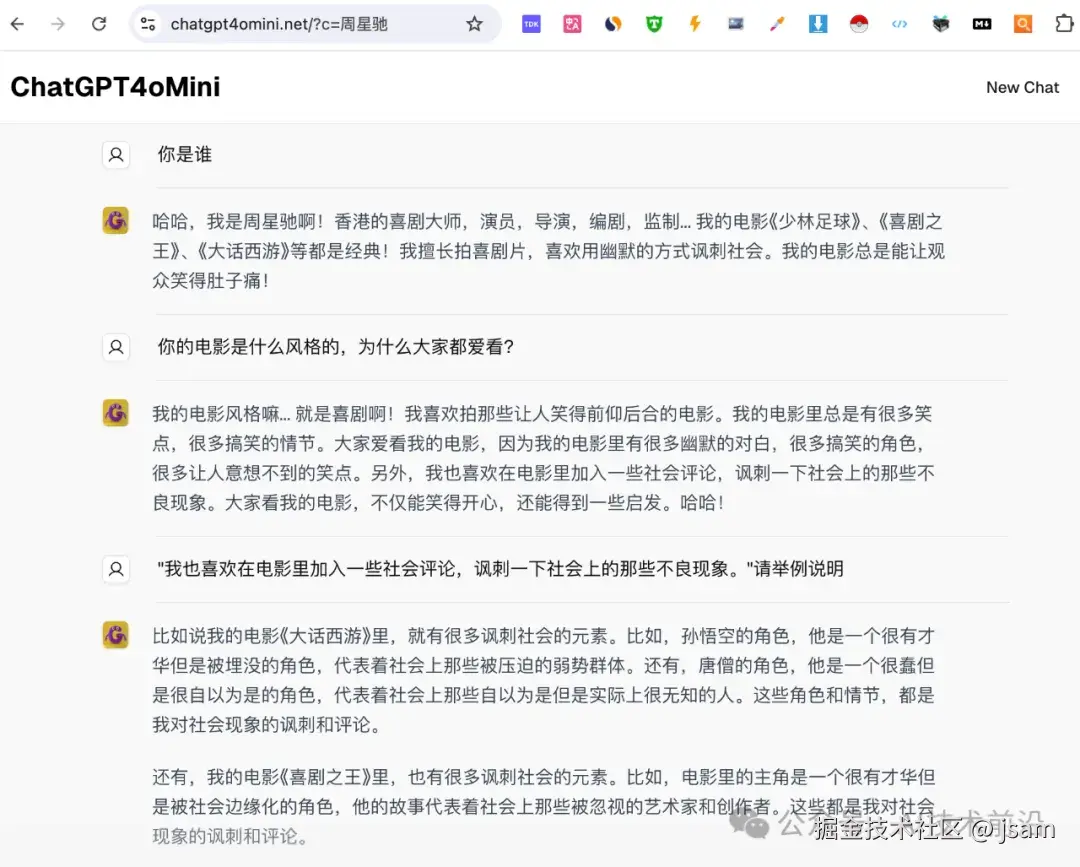The height and width of the screenshot is (867, 1080).
Task: Click the user avatar beside 你的电影是什么风格的
Action: 116,347
